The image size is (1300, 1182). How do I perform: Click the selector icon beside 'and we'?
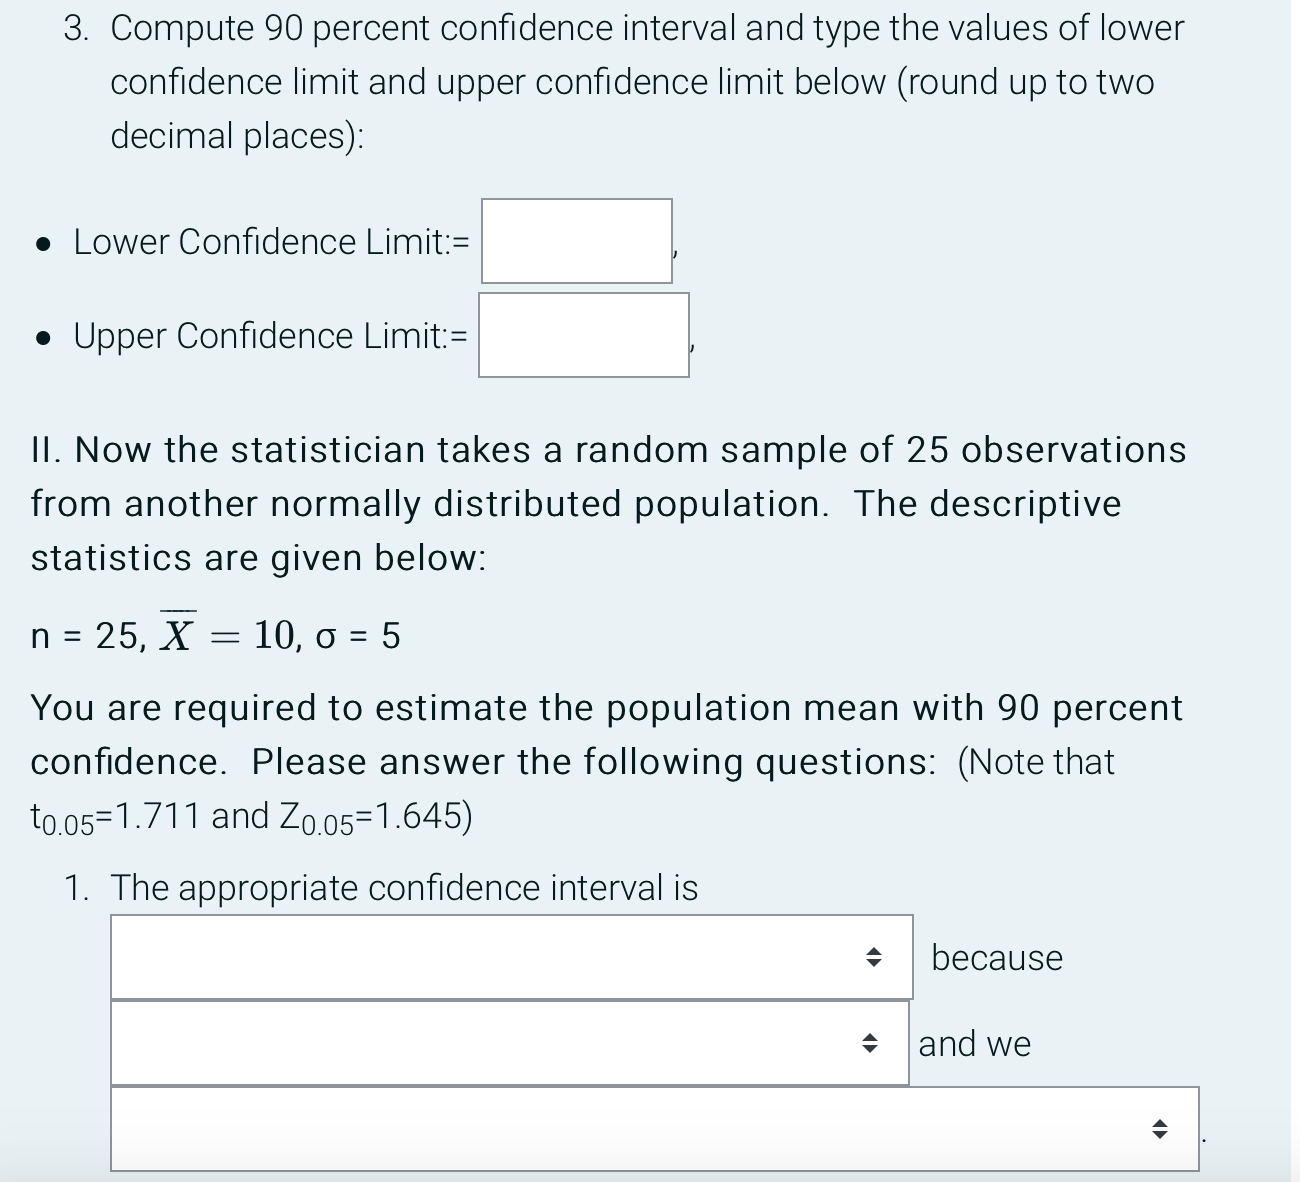point(869,1044)
